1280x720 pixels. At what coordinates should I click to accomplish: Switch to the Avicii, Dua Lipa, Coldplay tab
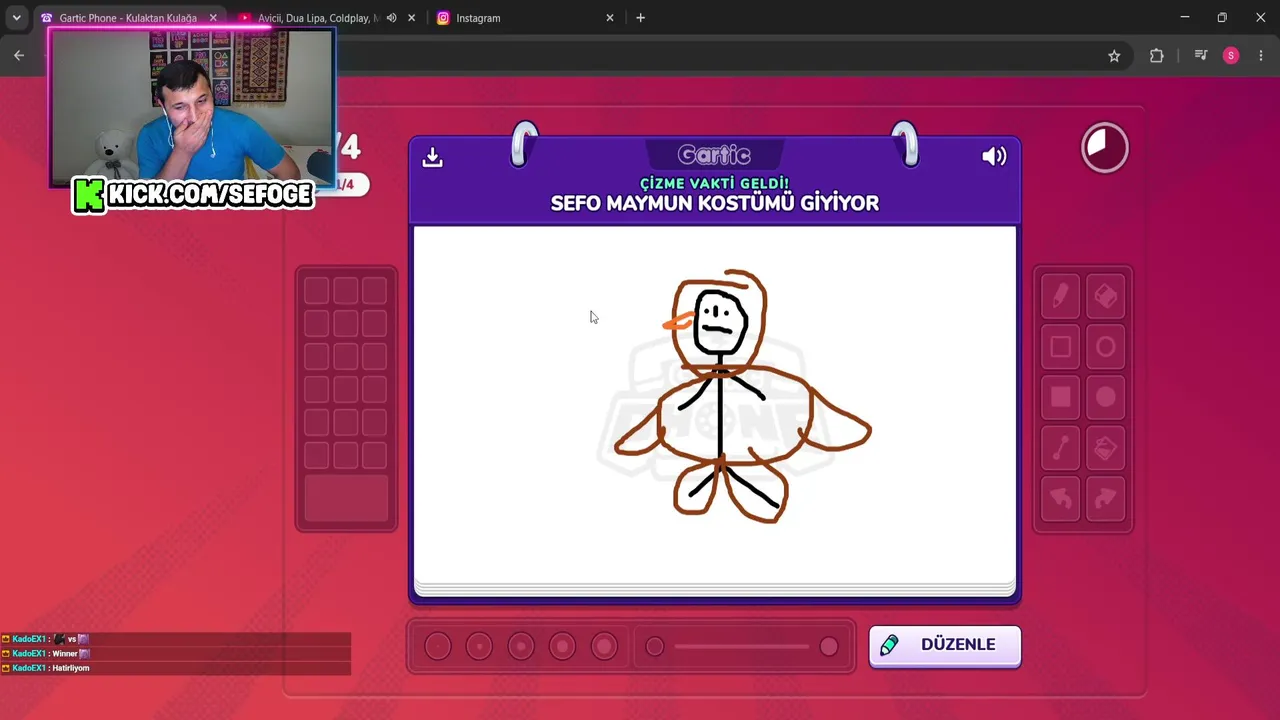(316, 18)
